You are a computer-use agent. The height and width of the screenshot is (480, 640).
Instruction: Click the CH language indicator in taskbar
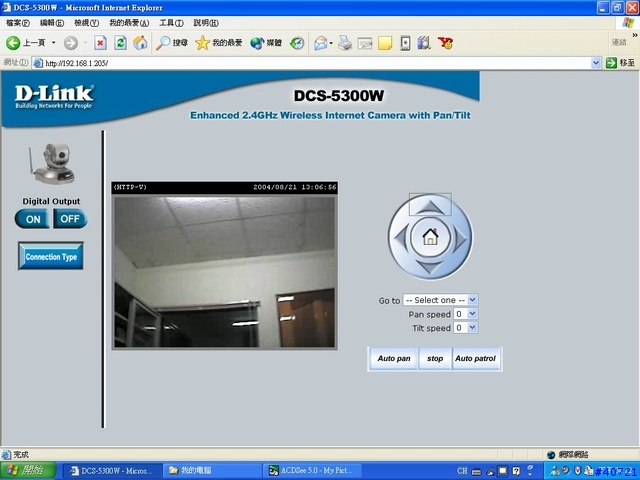[x=462, y=471]
